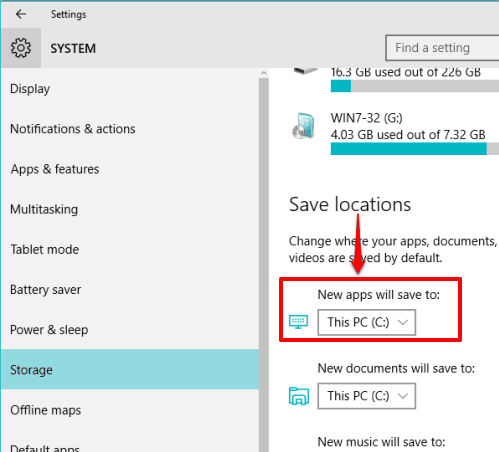Open Power & sleep settings

[x=130, y=330]
